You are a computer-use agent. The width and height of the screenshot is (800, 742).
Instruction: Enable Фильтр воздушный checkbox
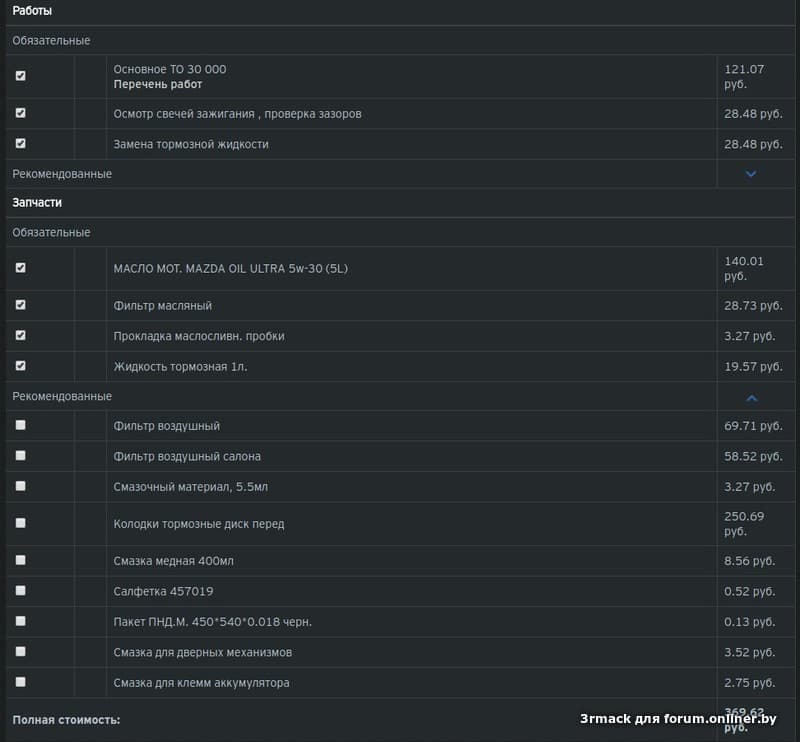click(21, 425)
